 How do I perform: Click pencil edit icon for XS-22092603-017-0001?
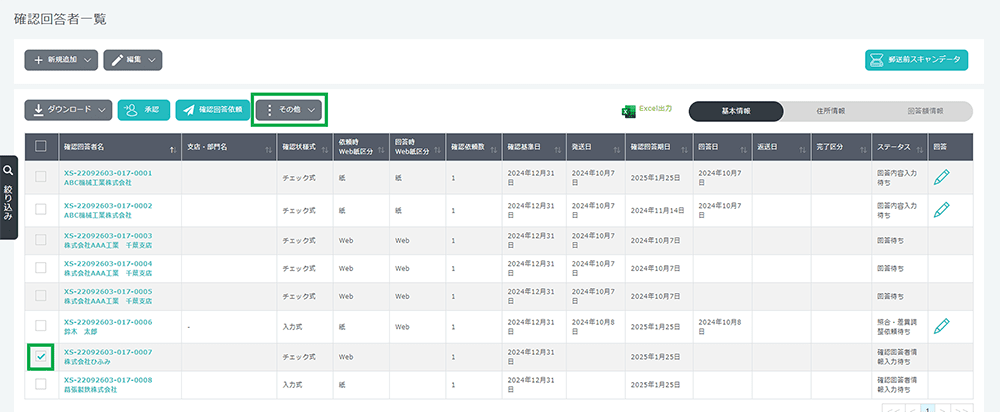pos(941,177)
